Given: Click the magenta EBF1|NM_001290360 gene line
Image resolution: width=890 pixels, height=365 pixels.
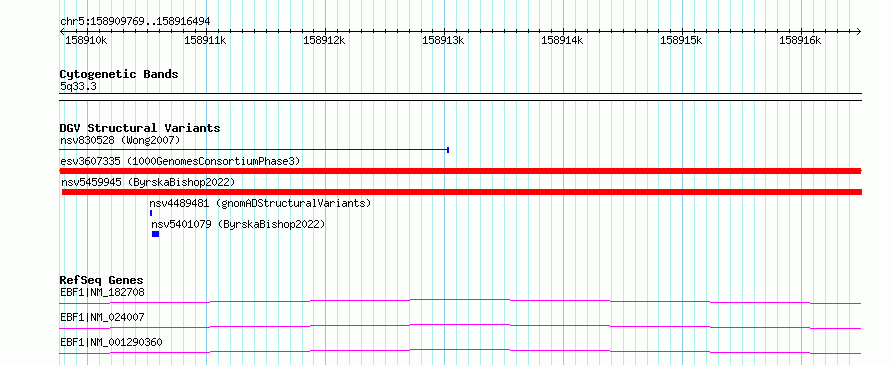Looking at the screenshot, I should pyautogui.click(x=460, y=351).
